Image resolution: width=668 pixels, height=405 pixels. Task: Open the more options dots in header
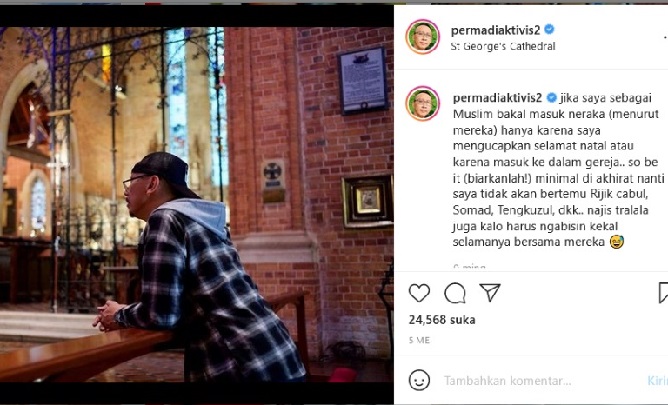[665, 37]
